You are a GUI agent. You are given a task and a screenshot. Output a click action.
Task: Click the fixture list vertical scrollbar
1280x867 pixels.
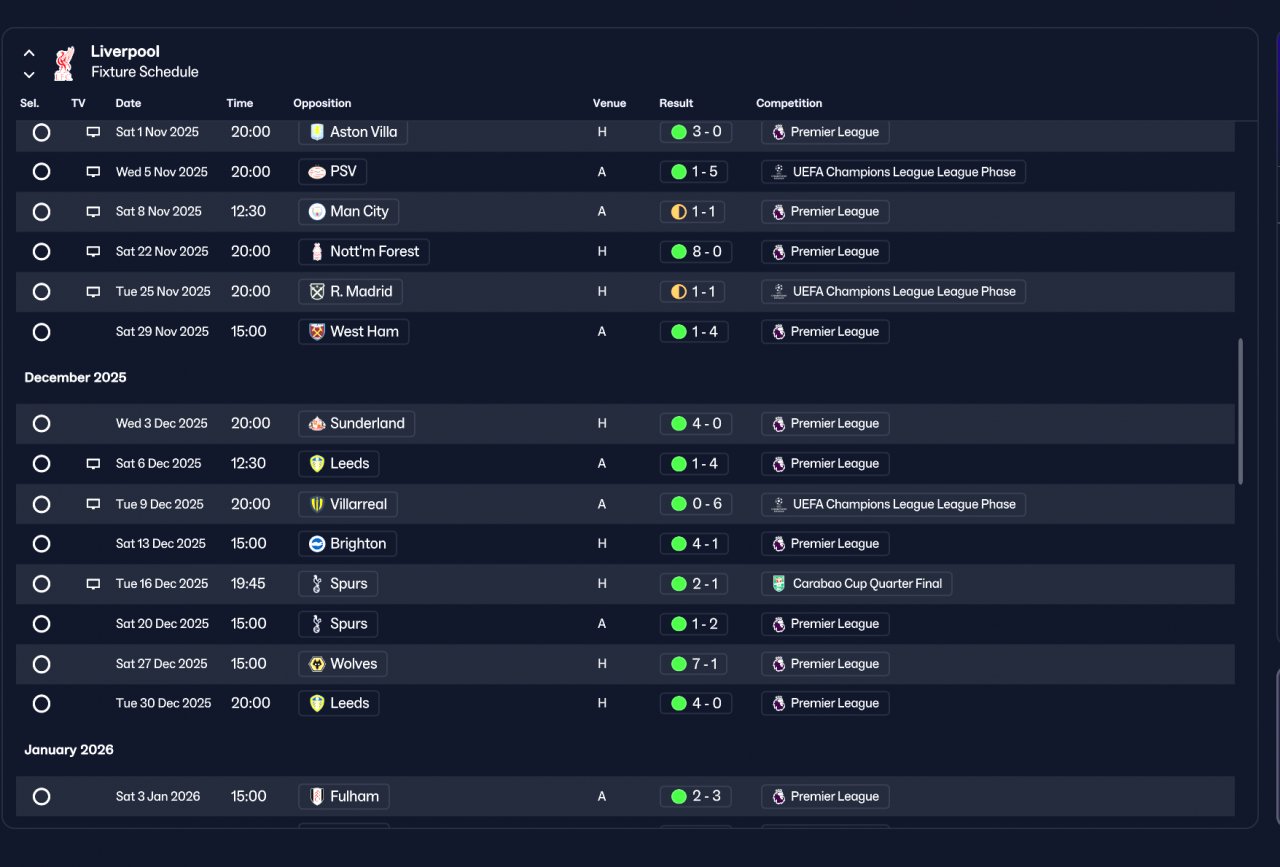point(1241,411)
